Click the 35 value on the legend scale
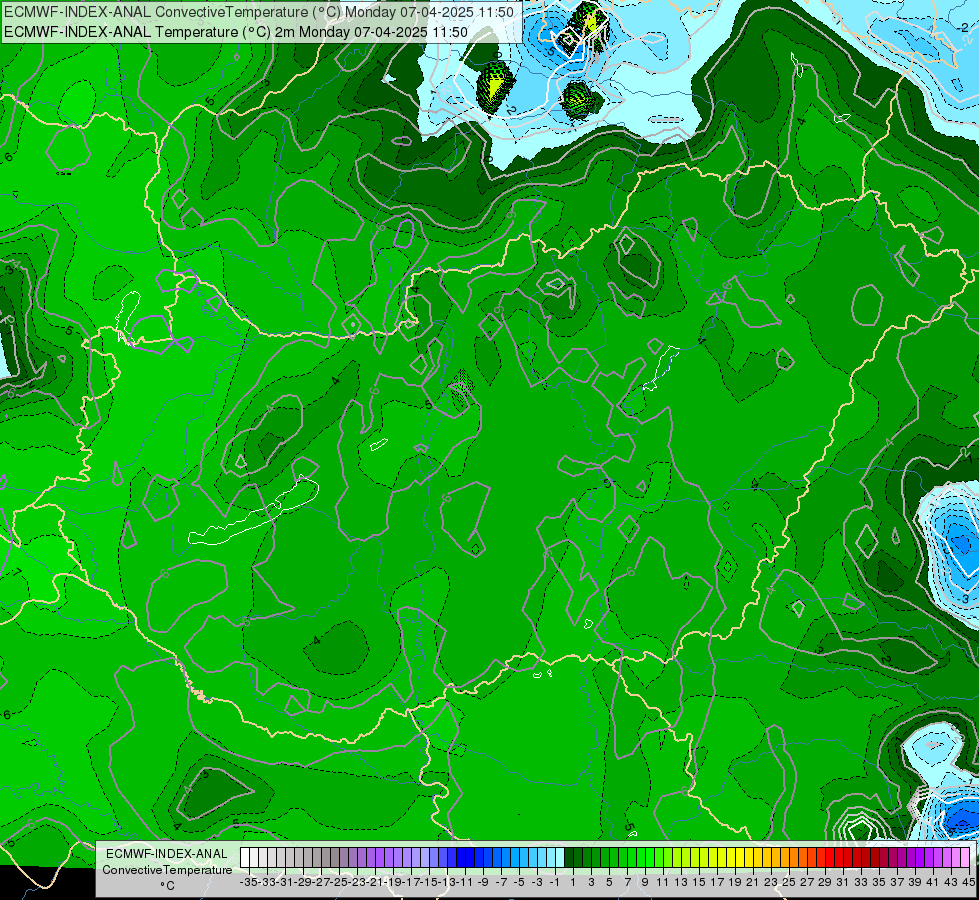This screenshot has height=900, width=979. point(878,882)
